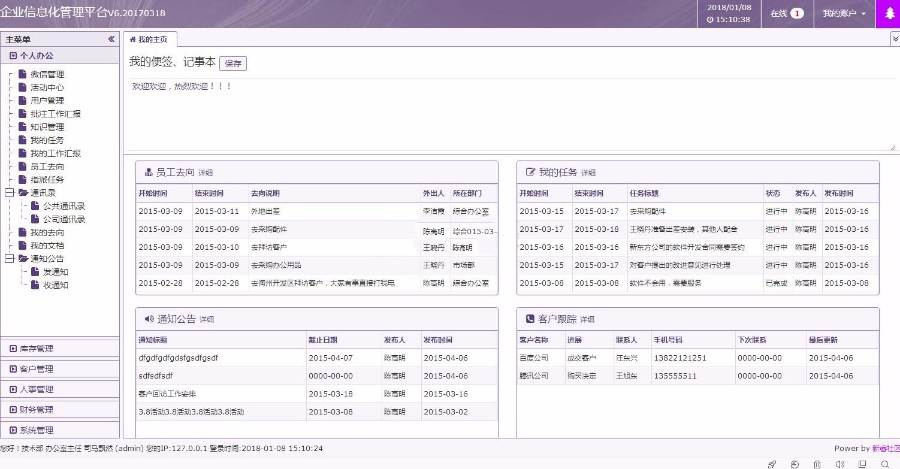This screenshot has height=469, width=900.
Task: Open the 详细 link next to 我的任务
Action: tap(588, 174)
